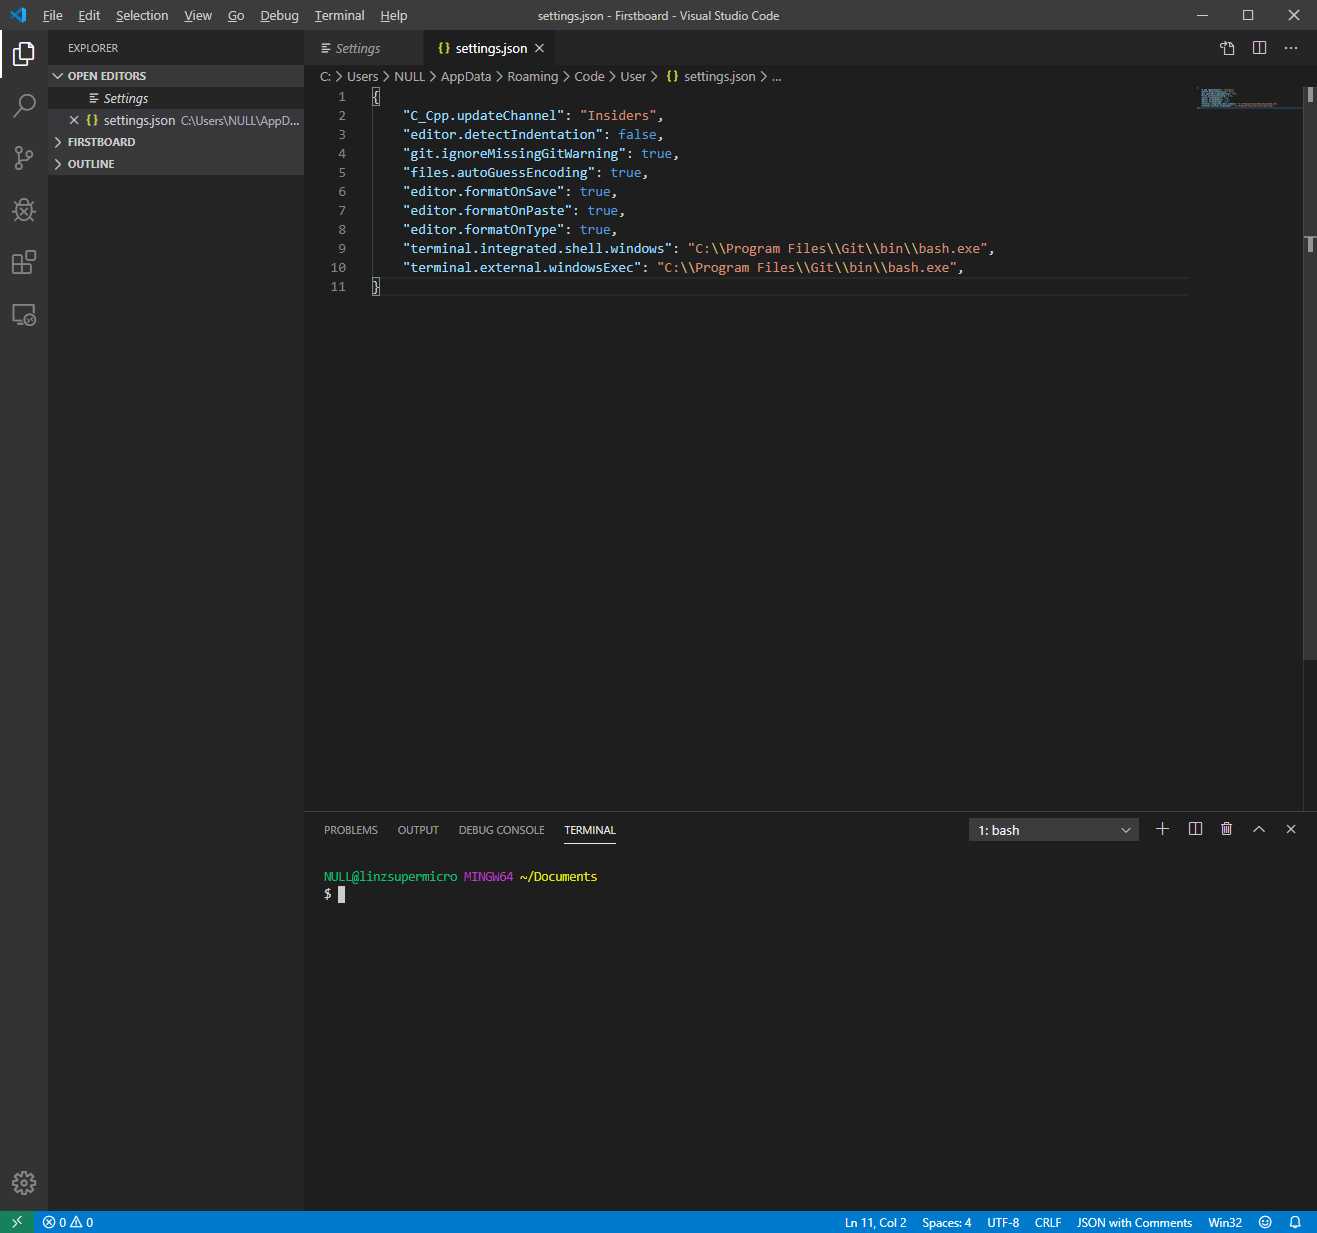1317x1233 pixels.
Task: Click 'Spaces: 4' indentation setting
Action: pos(946,1222)
